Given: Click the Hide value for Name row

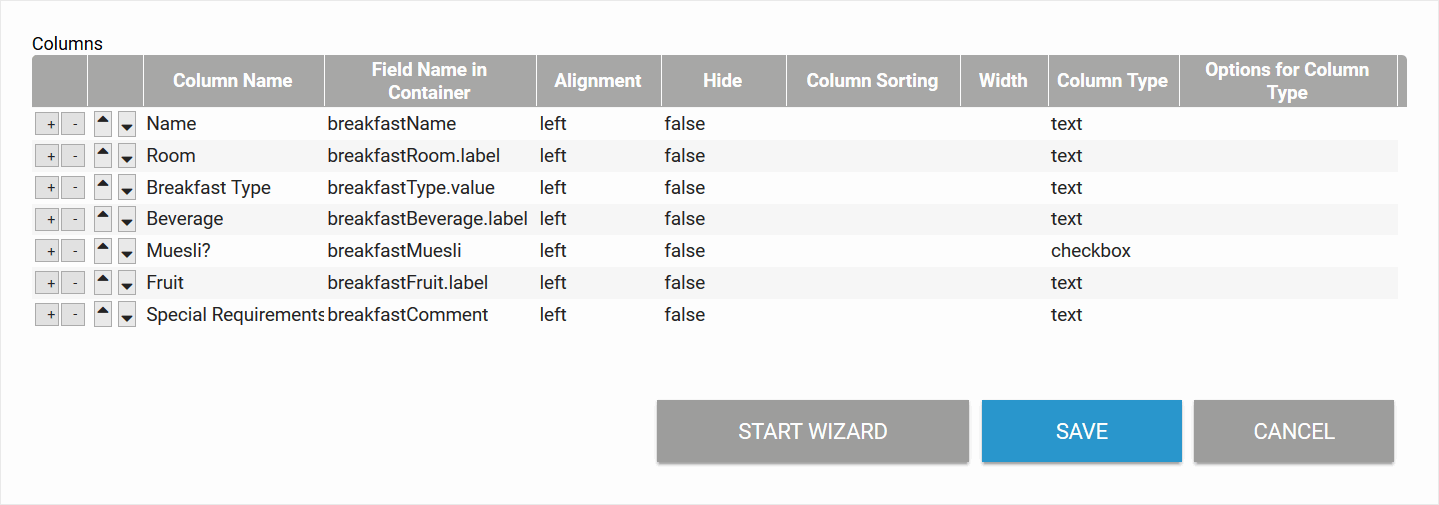Looking at the screenshot, I should (684, 124).
